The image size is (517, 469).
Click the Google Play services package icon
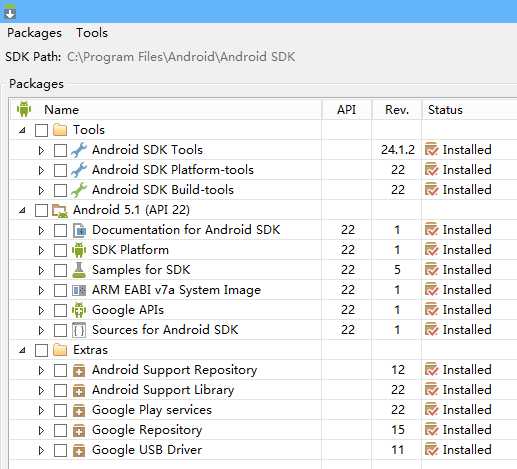(x=79, y=410)
